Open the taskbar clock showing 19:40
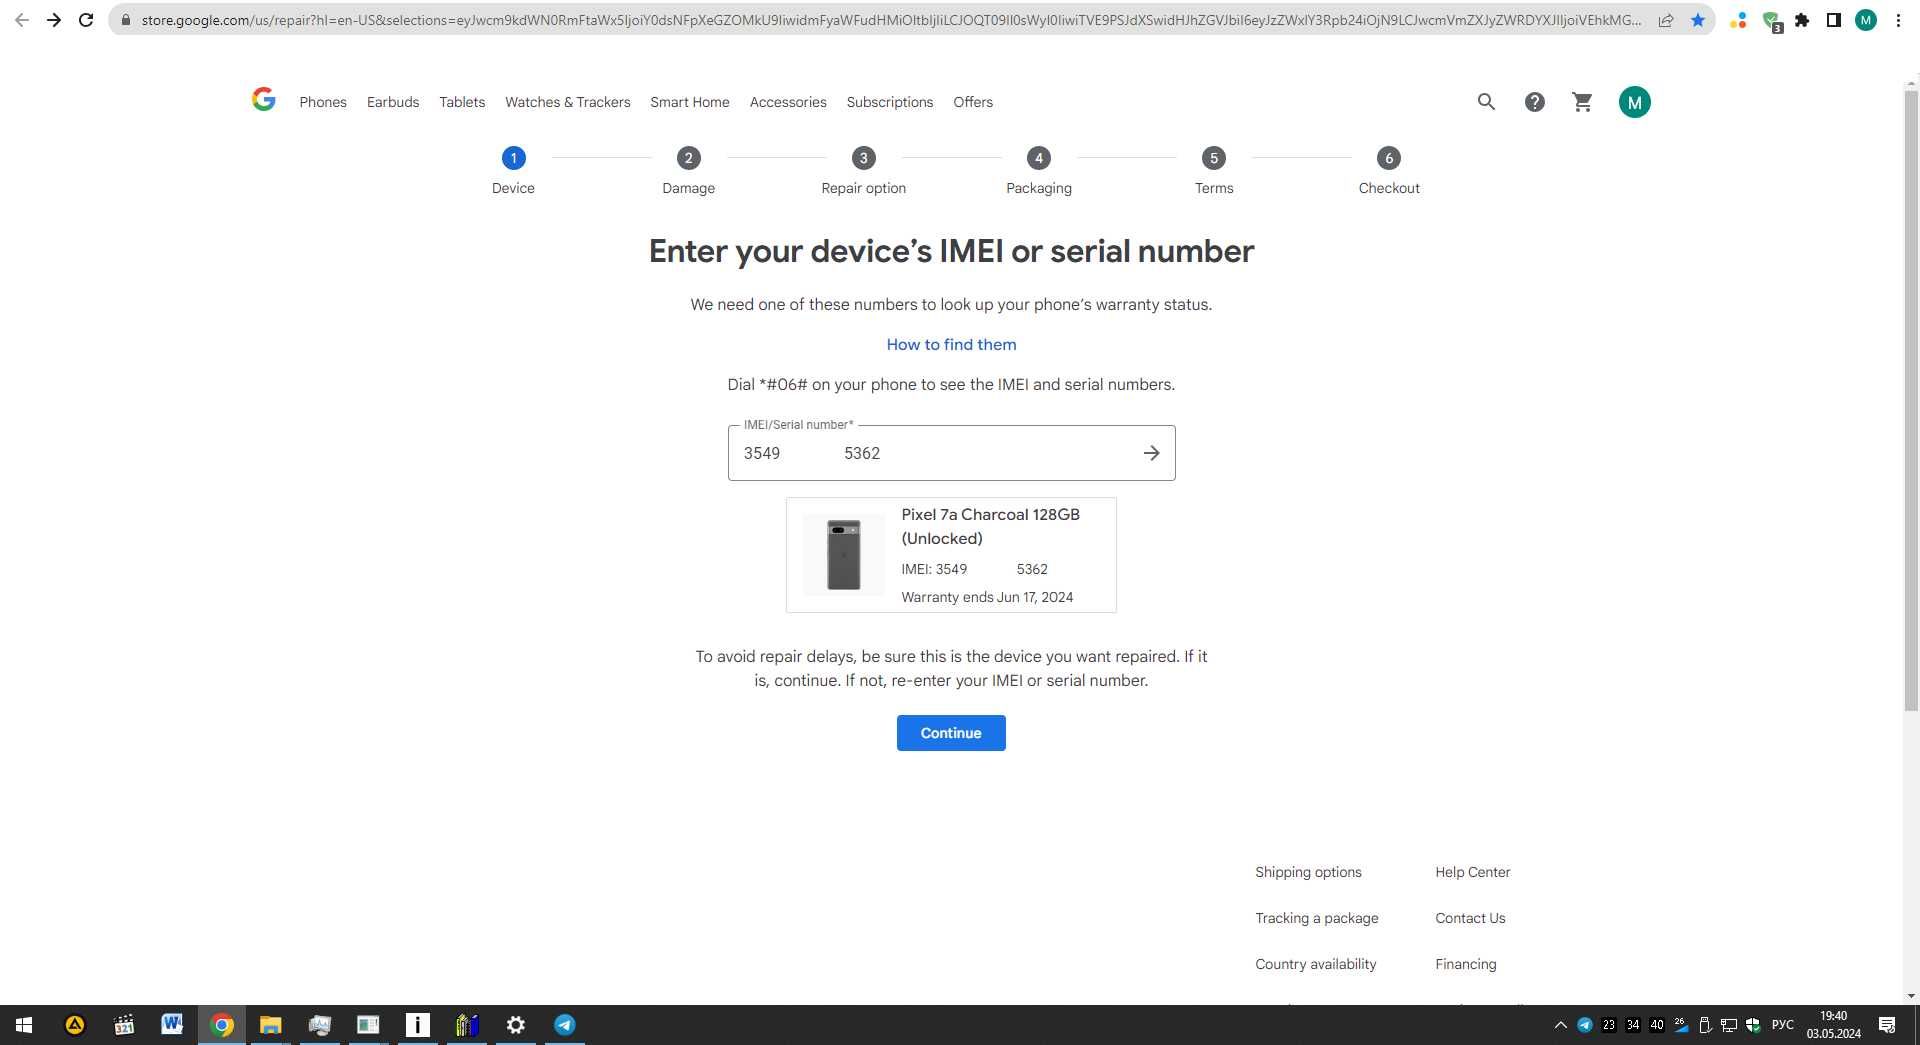Viewport: 1920px width, 1045px height. coord(1833,1025)
